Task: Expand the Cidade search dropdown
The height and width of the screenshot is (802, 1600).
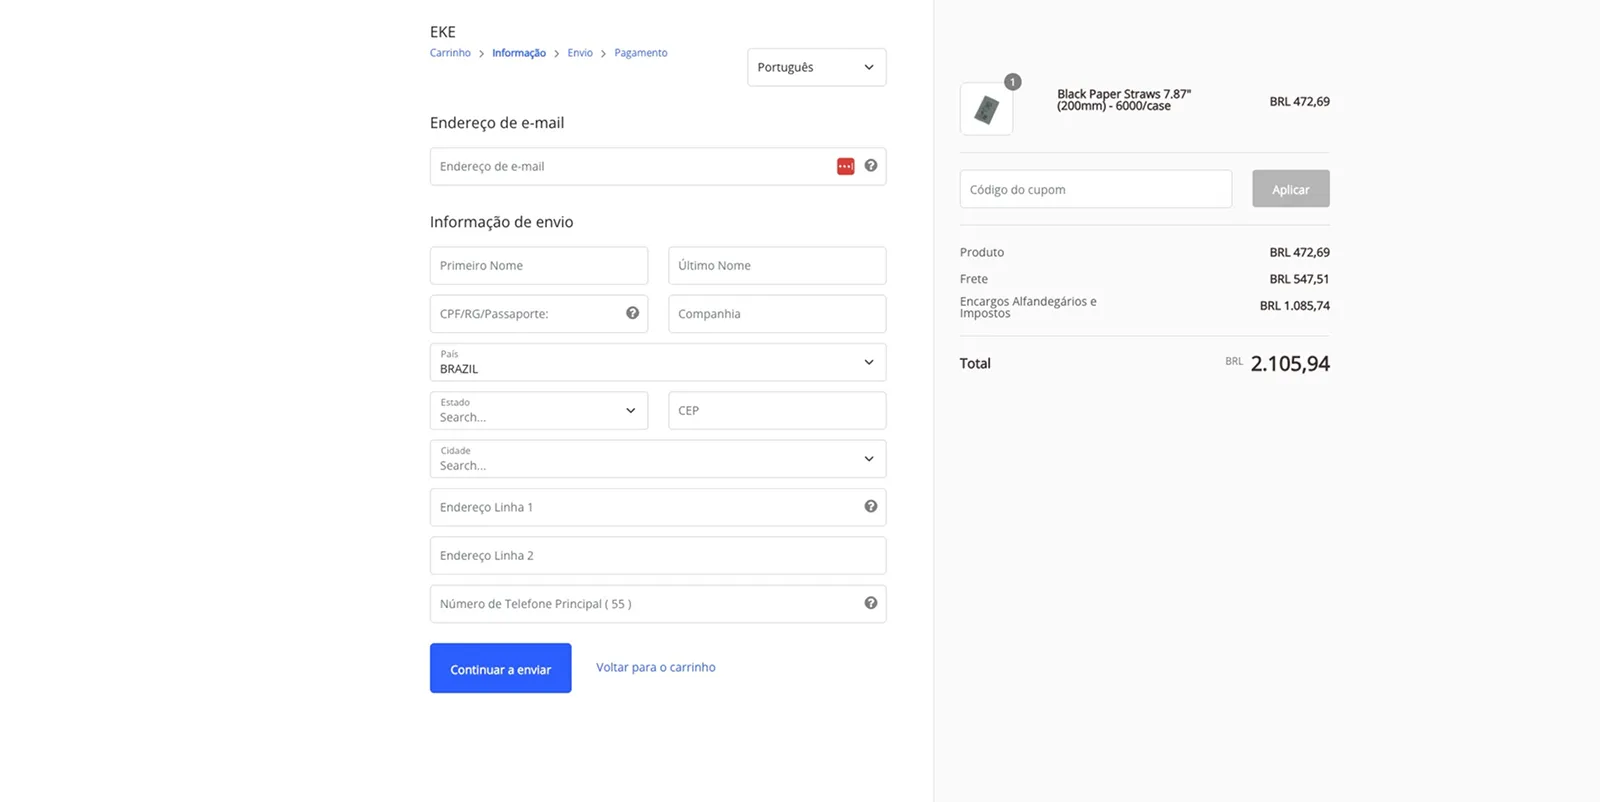Action: (658, 459)
